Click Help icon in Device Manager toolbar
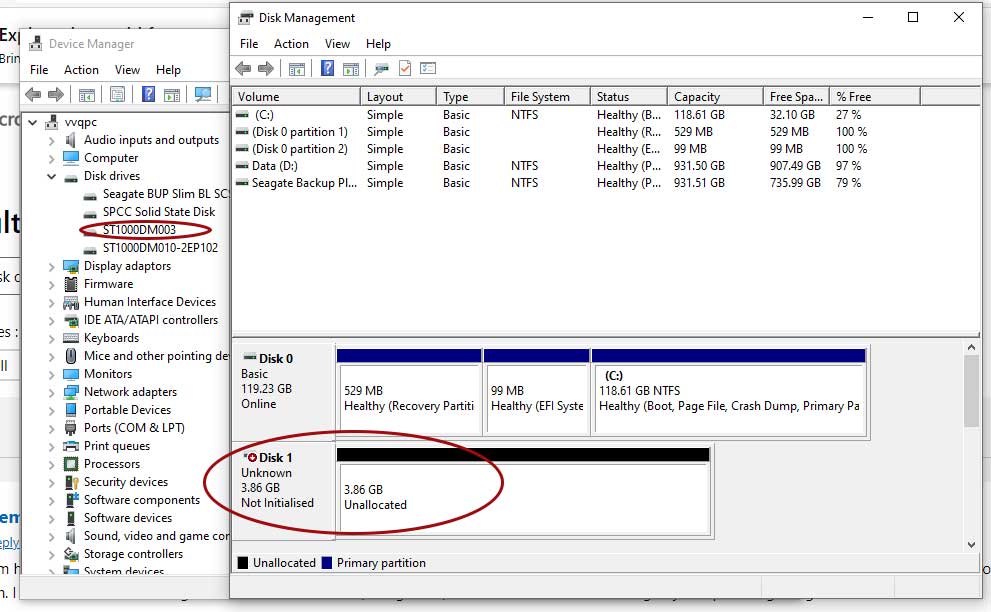Viewport: 991px width, 612px height. click(148, 94)
